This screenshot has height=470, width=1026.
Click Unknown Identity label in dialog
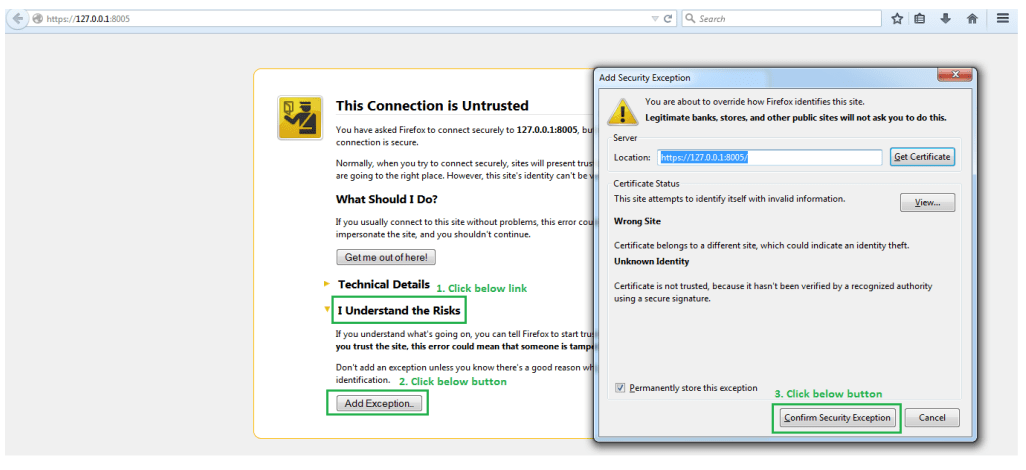651,262
